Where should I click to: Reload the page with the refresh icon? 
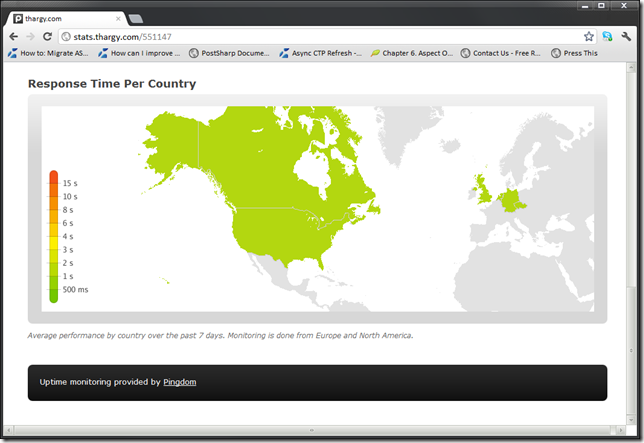(47, 37)
